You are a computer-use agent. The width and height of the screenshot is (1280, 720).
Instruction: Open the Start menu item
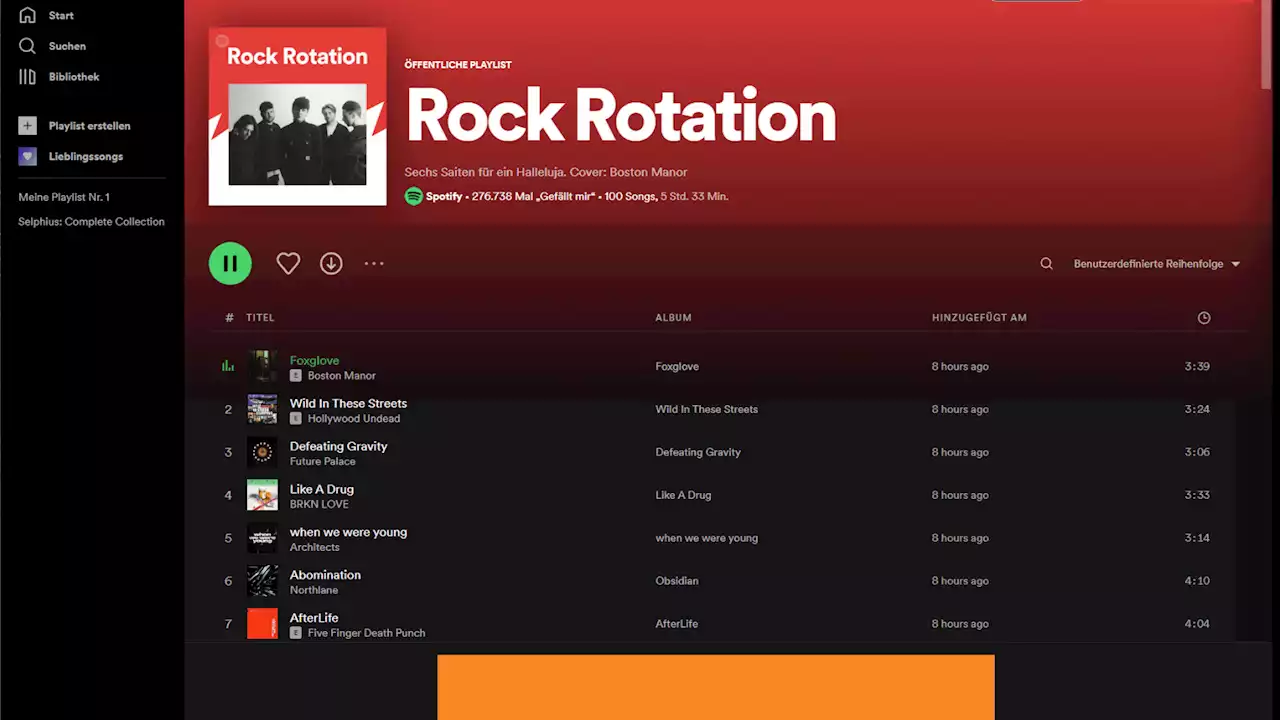[x=61, y=16]
